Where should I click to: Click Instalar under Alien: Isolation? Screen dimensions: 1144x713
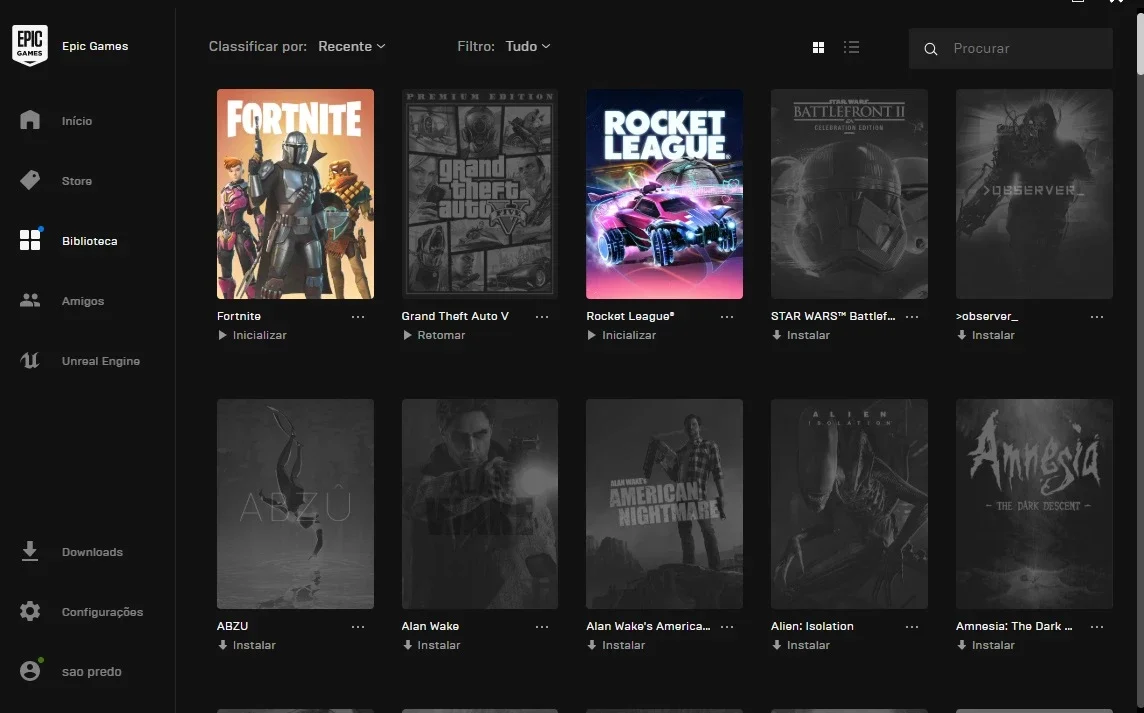coord(800,645)
